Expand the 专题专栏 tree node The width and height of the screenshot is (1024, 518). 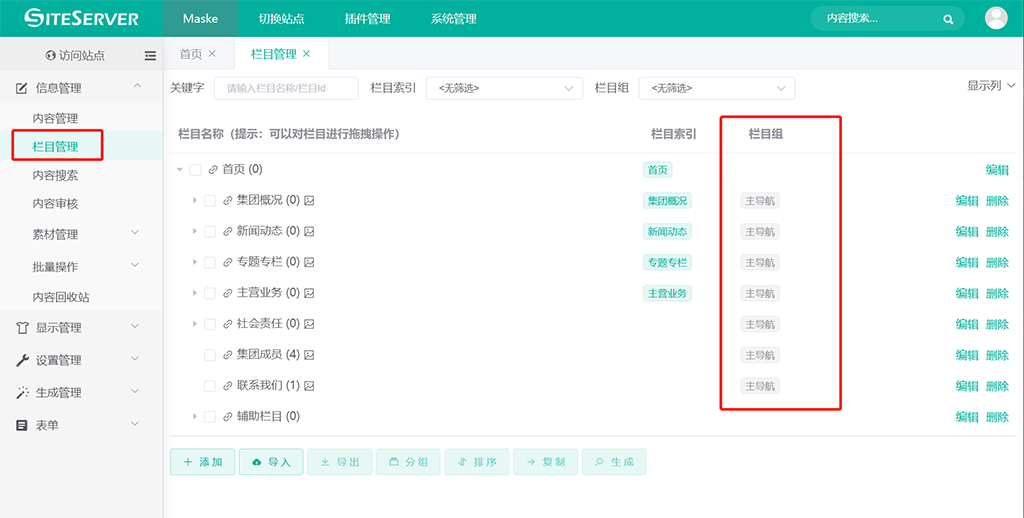click(195, 262)
